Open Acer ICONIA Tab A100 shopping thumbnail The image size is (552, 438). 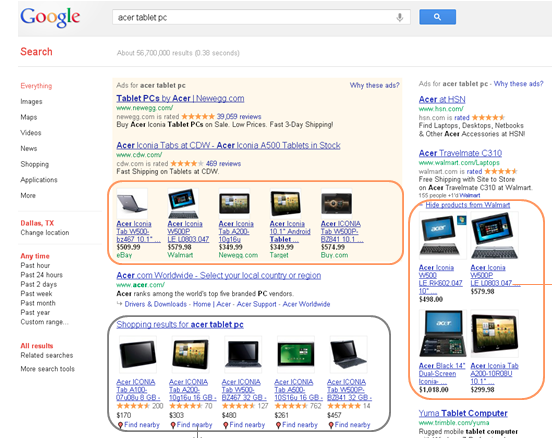(x=138, y=355)
